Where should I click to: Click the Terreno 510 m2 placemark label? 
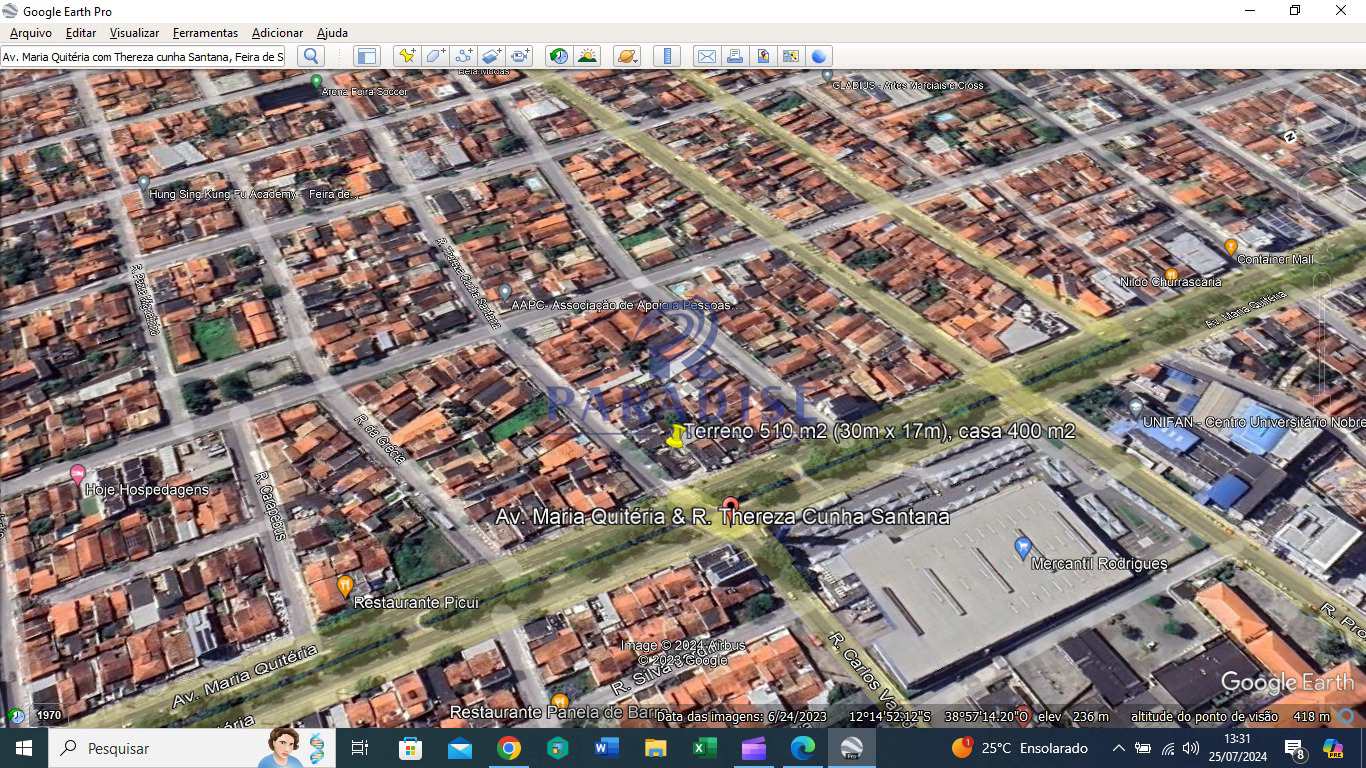(881, 432)
